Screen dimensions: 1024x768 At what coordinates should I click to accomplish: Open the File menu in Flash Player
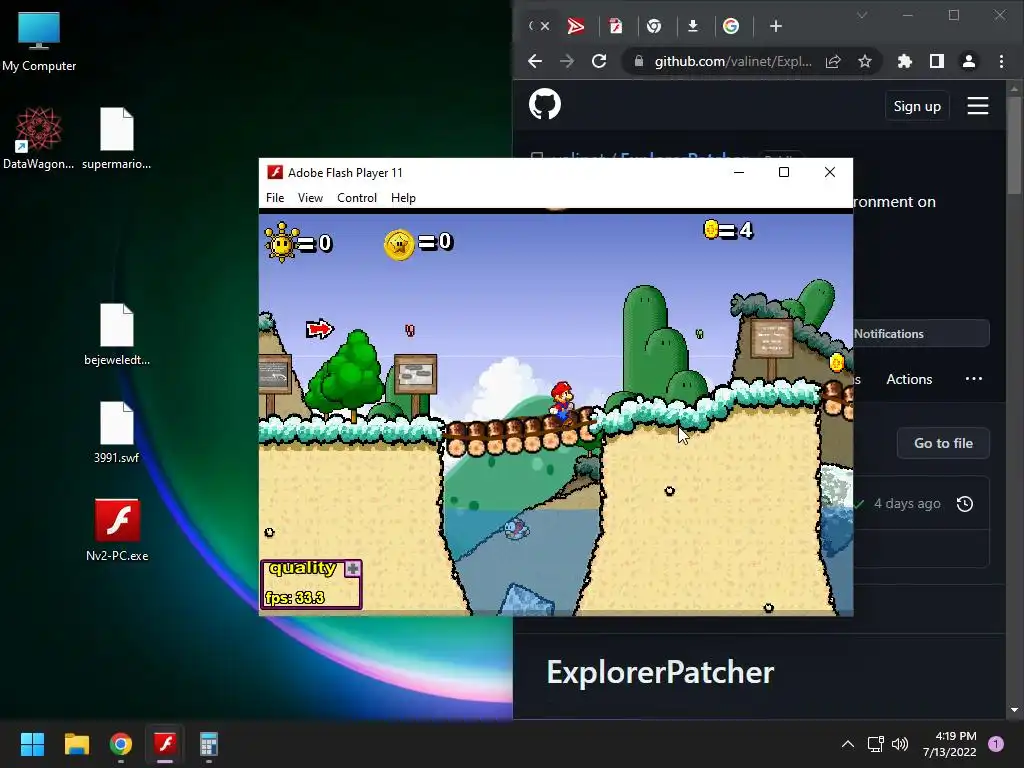(275, 198)
